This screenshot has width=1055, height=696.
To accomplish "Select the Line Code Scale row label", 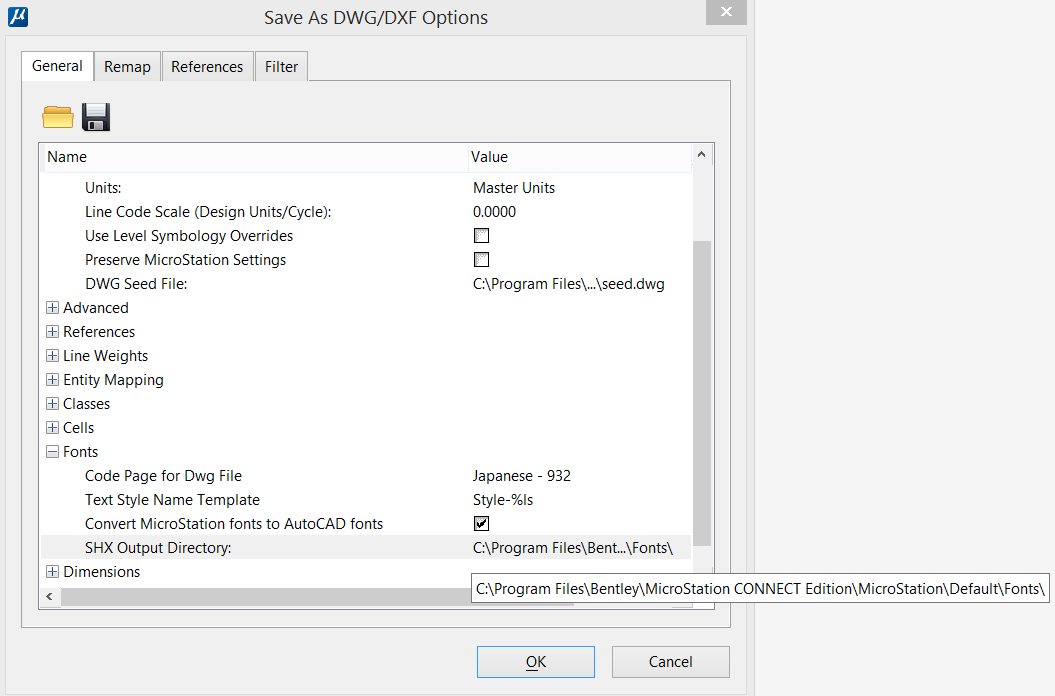I will tap(208, 212).
